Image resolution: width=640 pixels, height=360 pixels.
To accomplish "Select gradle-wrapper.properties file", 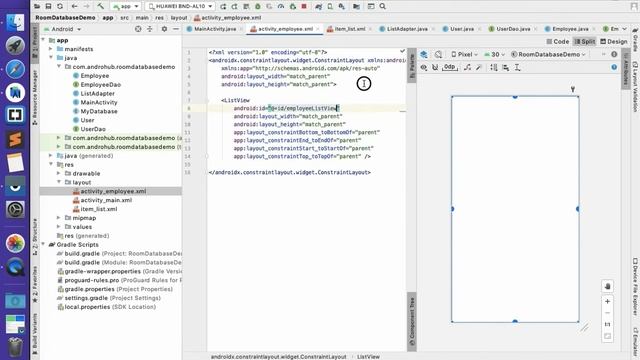I will pos(102,271).
